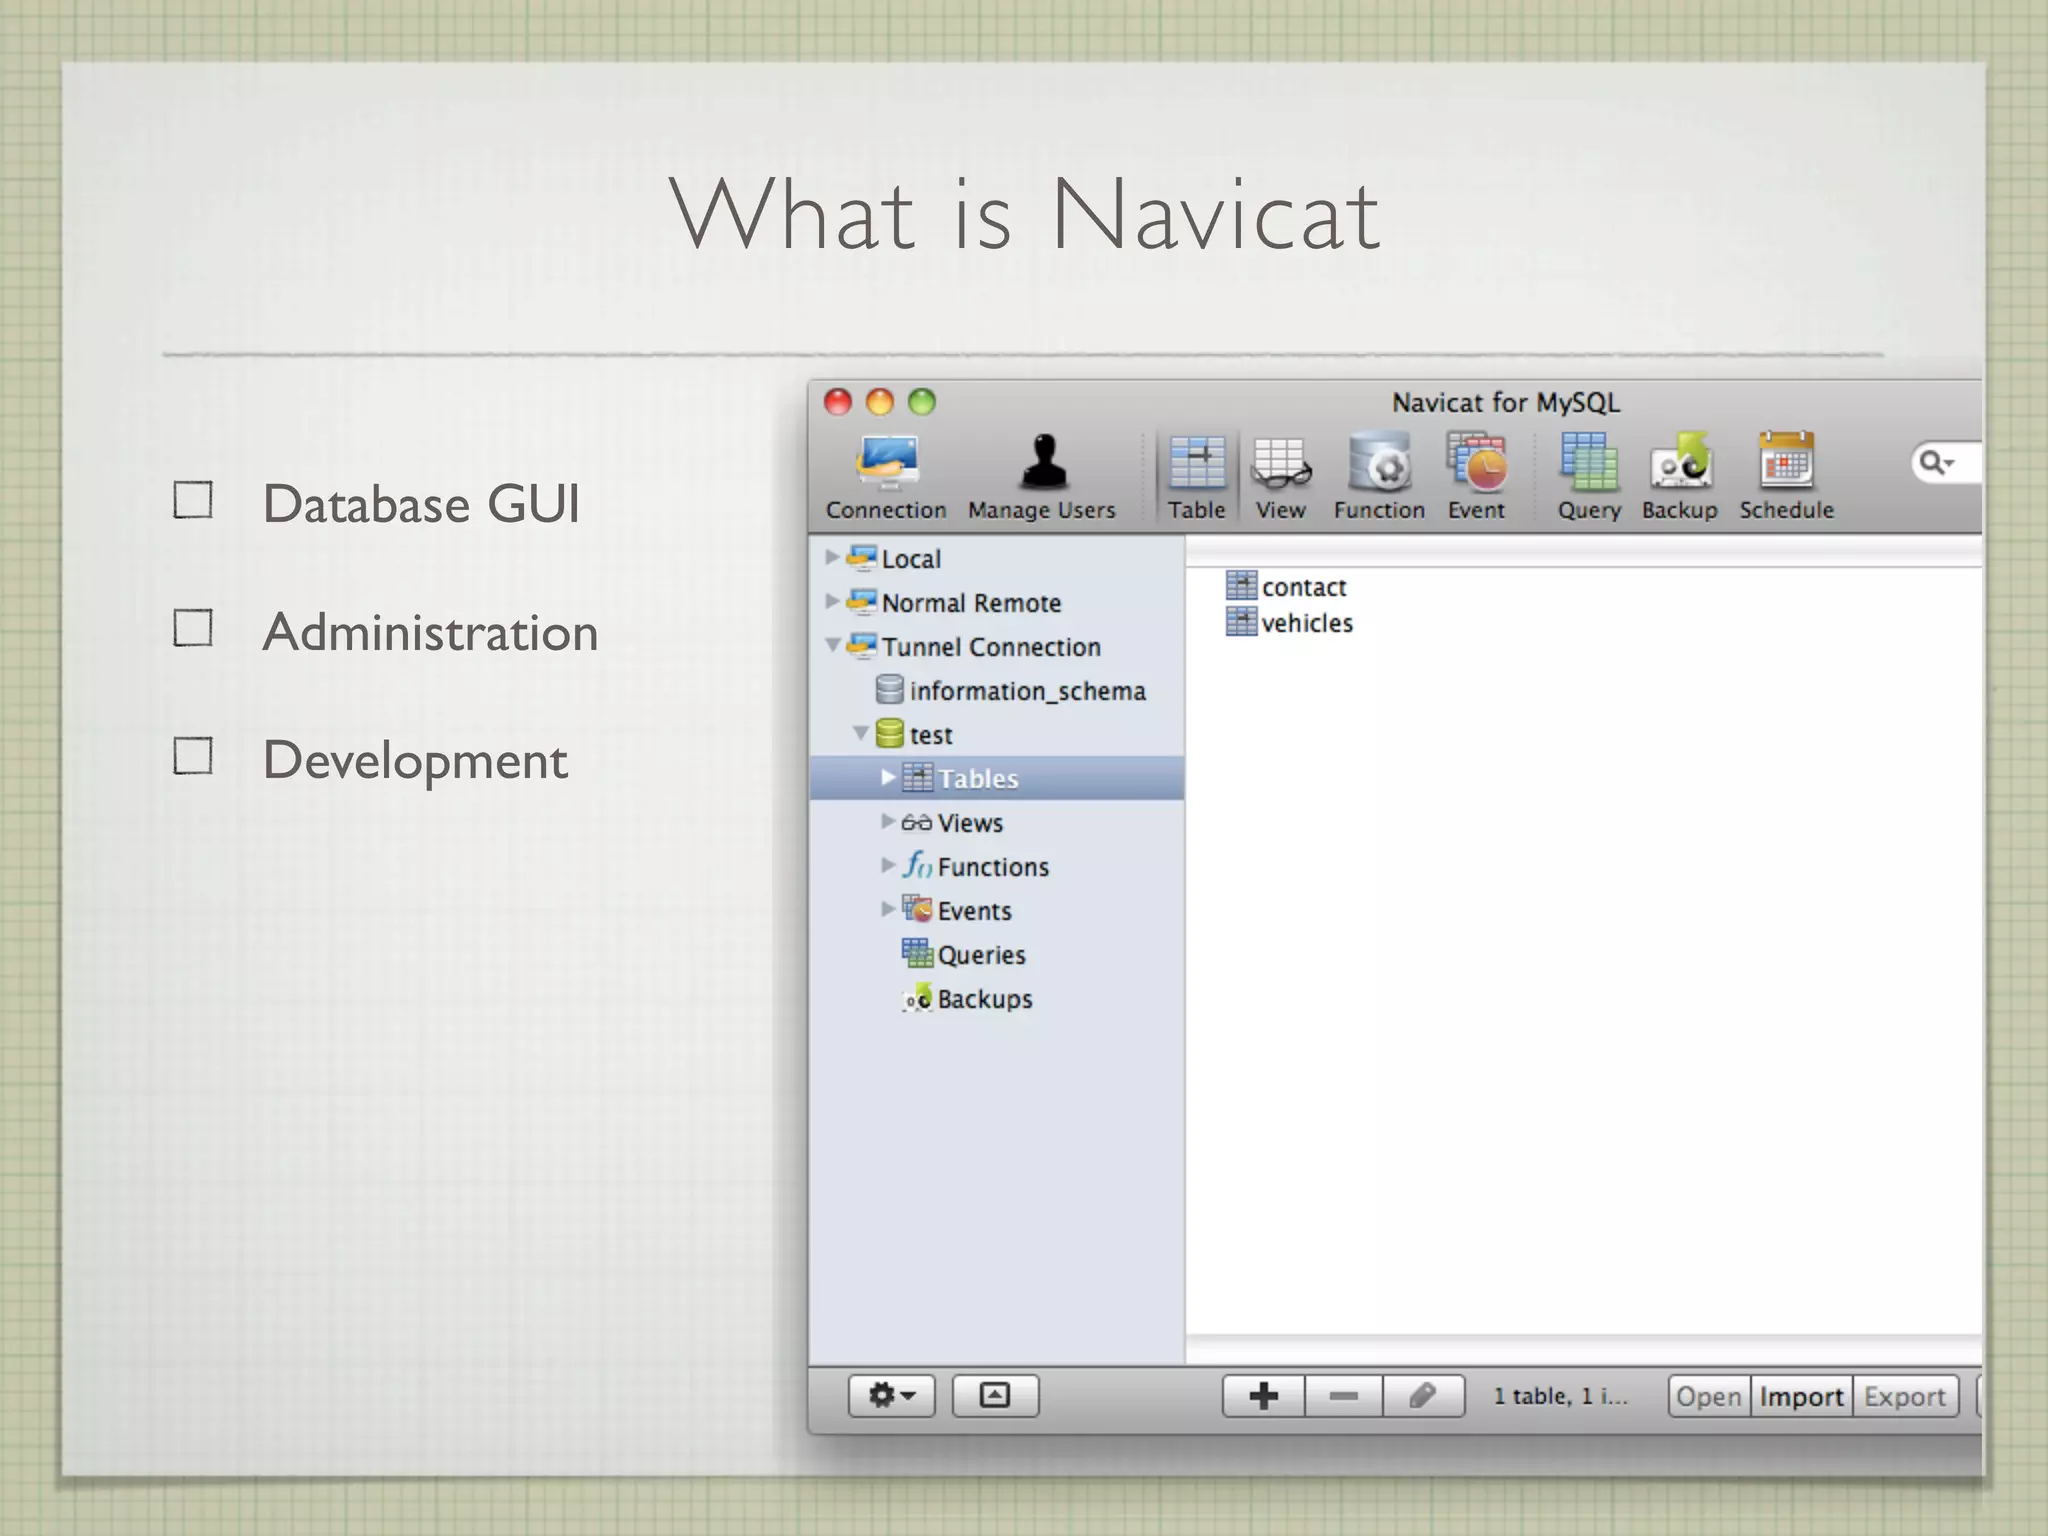The height and width of the screenshot is (1536, 2048).
Task: Click the green zoom window button
Action: [x=922, y=402]
